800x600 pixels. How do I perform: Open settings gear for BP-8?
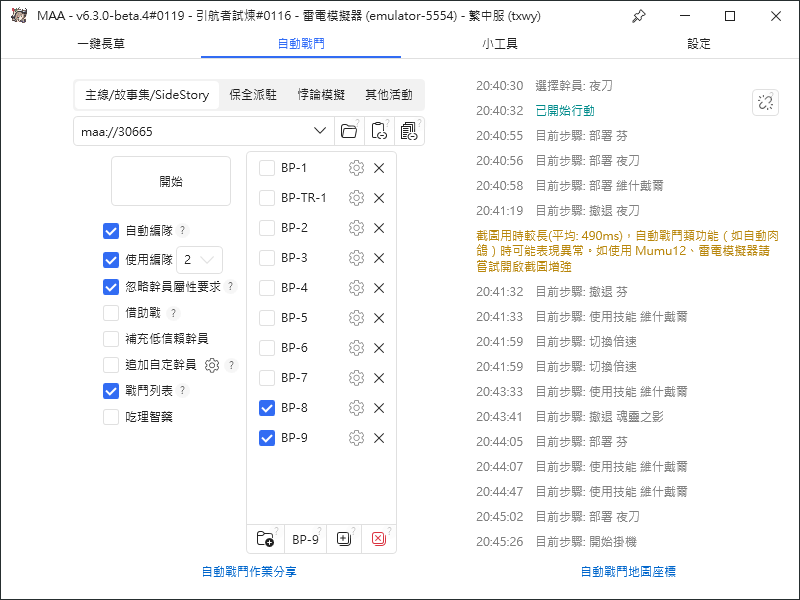356,408
